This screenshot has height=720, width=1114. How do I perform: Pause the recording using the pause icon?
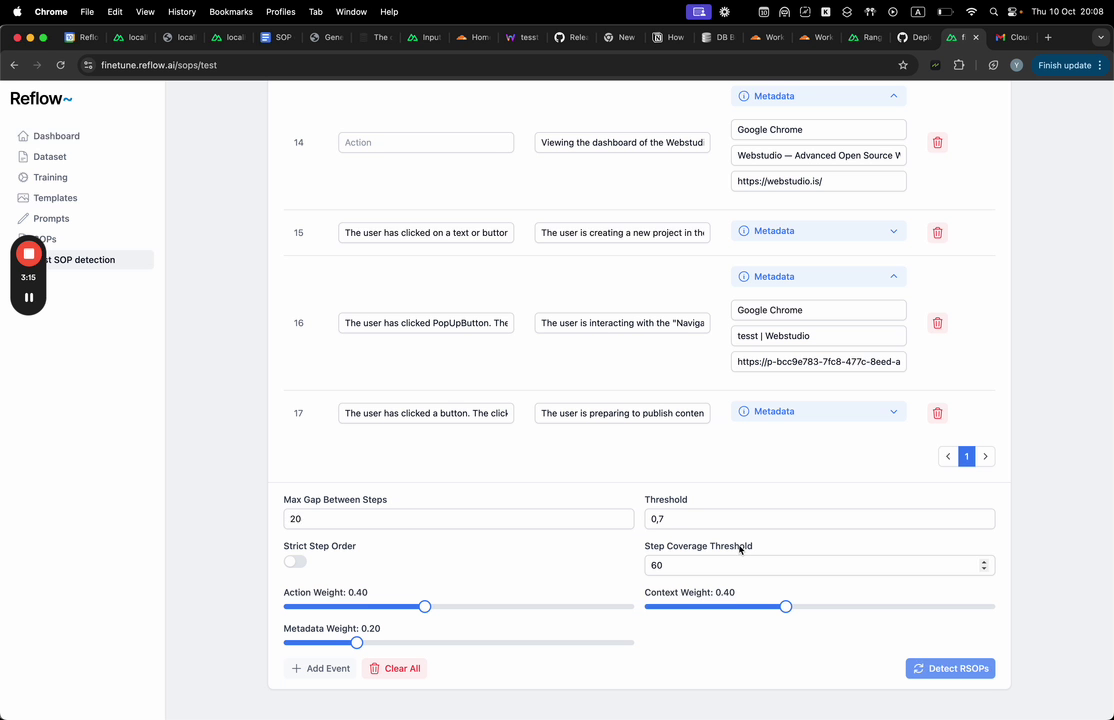point(28,297)
